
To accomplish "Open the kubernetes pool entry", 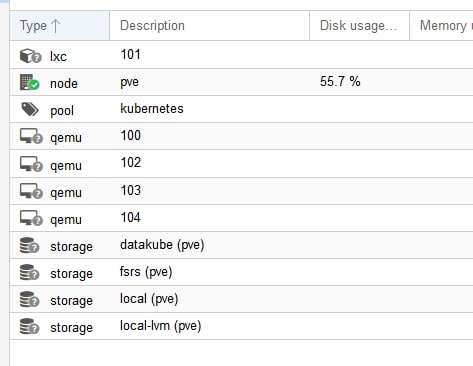I will [152, 109].
